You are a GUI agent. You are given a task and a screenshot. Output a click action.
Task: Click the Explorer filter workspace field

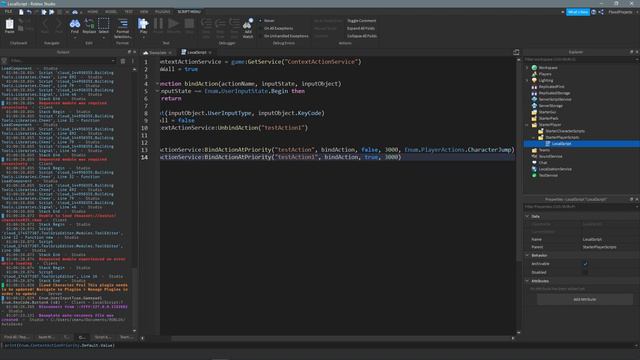580,60
